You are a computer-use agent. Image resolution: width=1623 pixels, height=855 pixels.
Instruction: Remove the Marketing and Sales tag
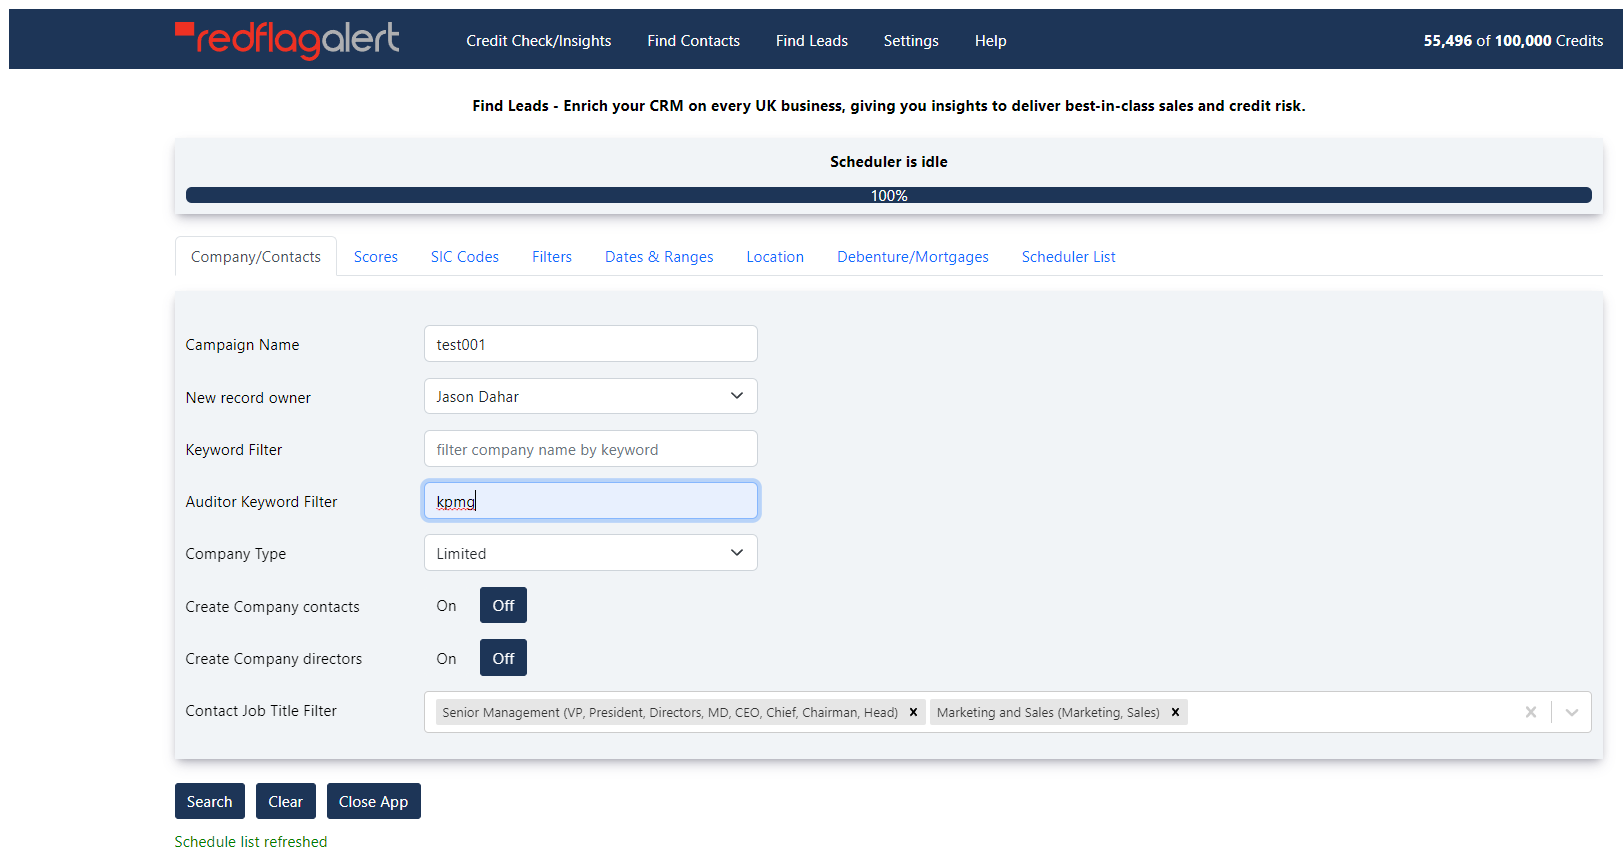(x=1175, y=712)
